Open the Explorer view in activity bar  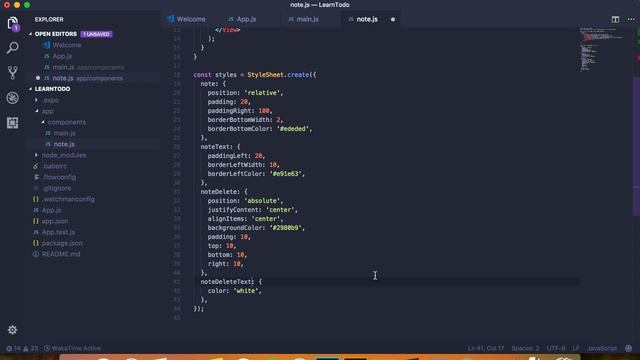13,23
